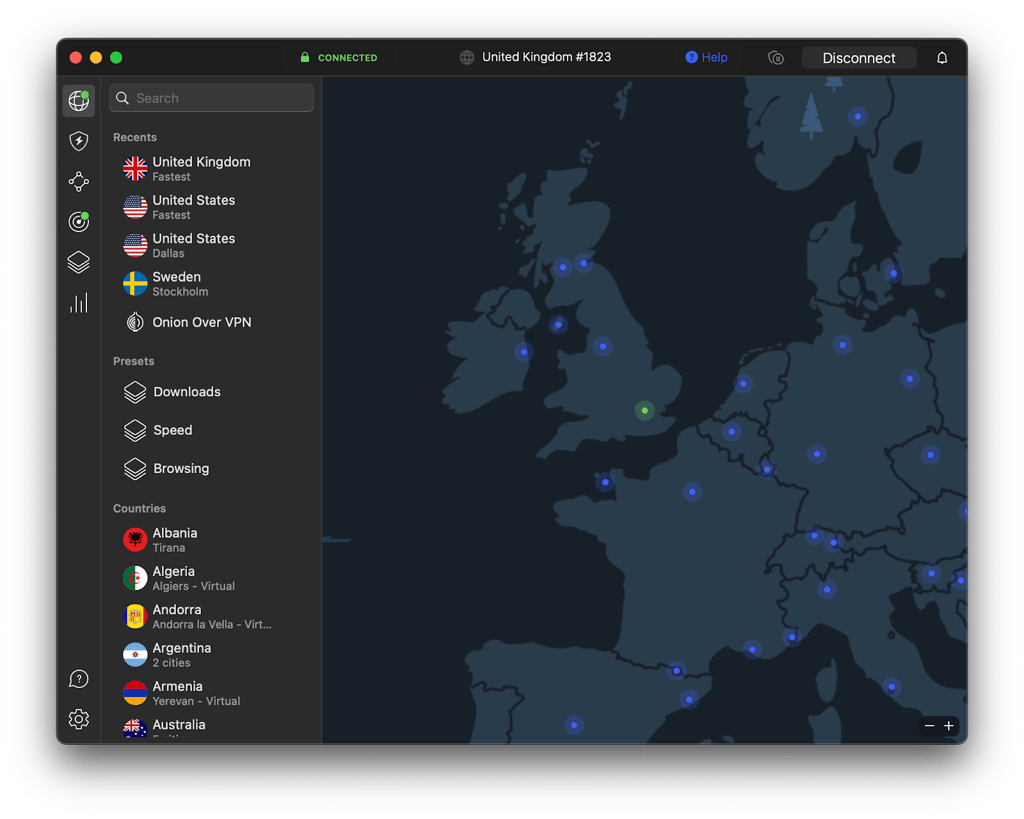Select Sweden Stockholm recent

(212, 283)
